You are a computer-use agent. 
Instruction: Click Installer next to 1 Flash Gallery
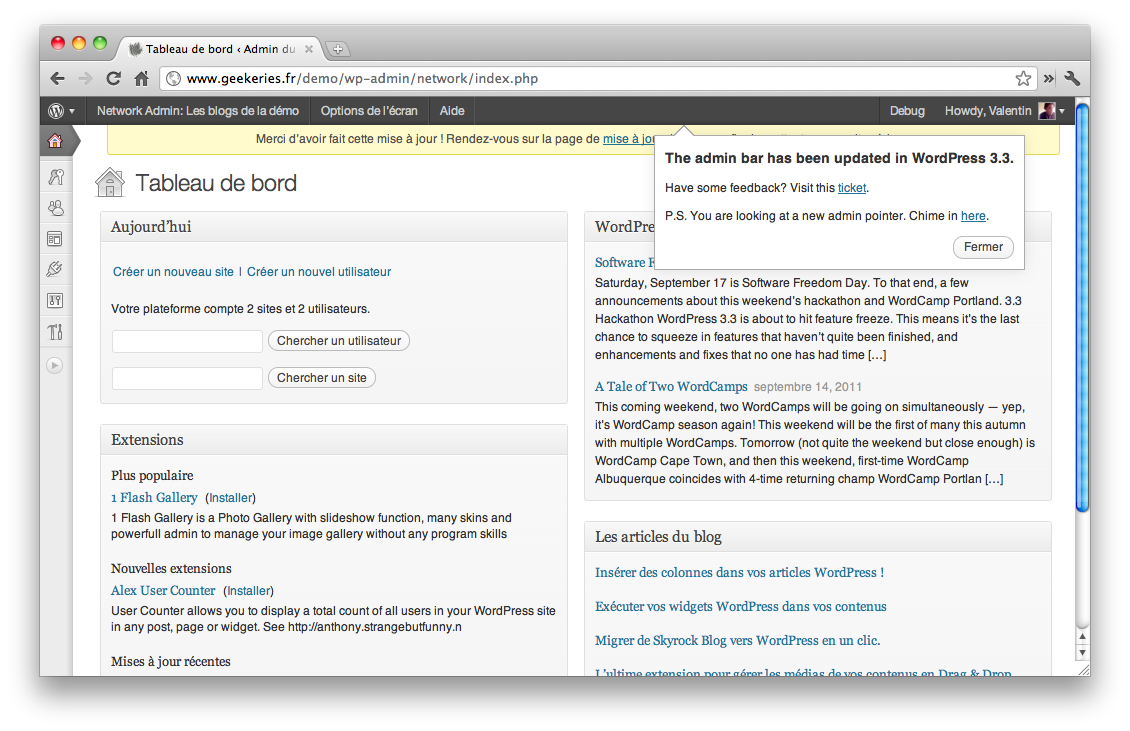point(231,497)
